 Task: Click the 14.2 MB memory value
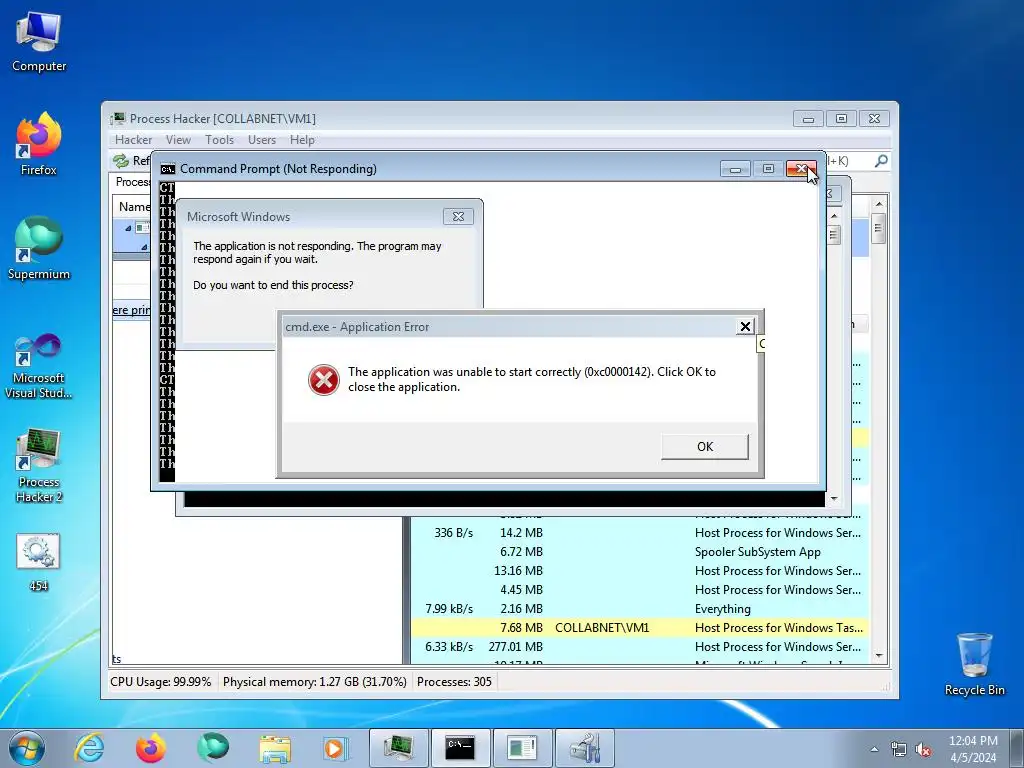(522, 533)
